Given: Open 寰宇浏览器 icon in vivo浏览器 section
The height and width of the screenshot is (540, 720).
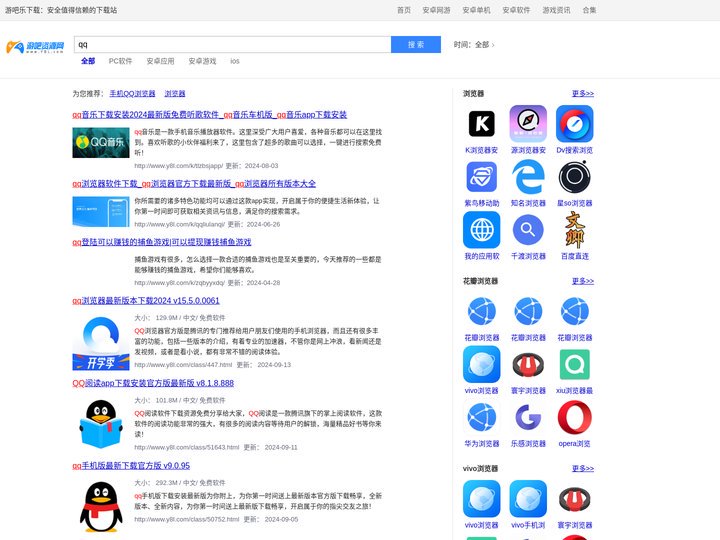Looking at the screenshot, I should coord(574,499).
